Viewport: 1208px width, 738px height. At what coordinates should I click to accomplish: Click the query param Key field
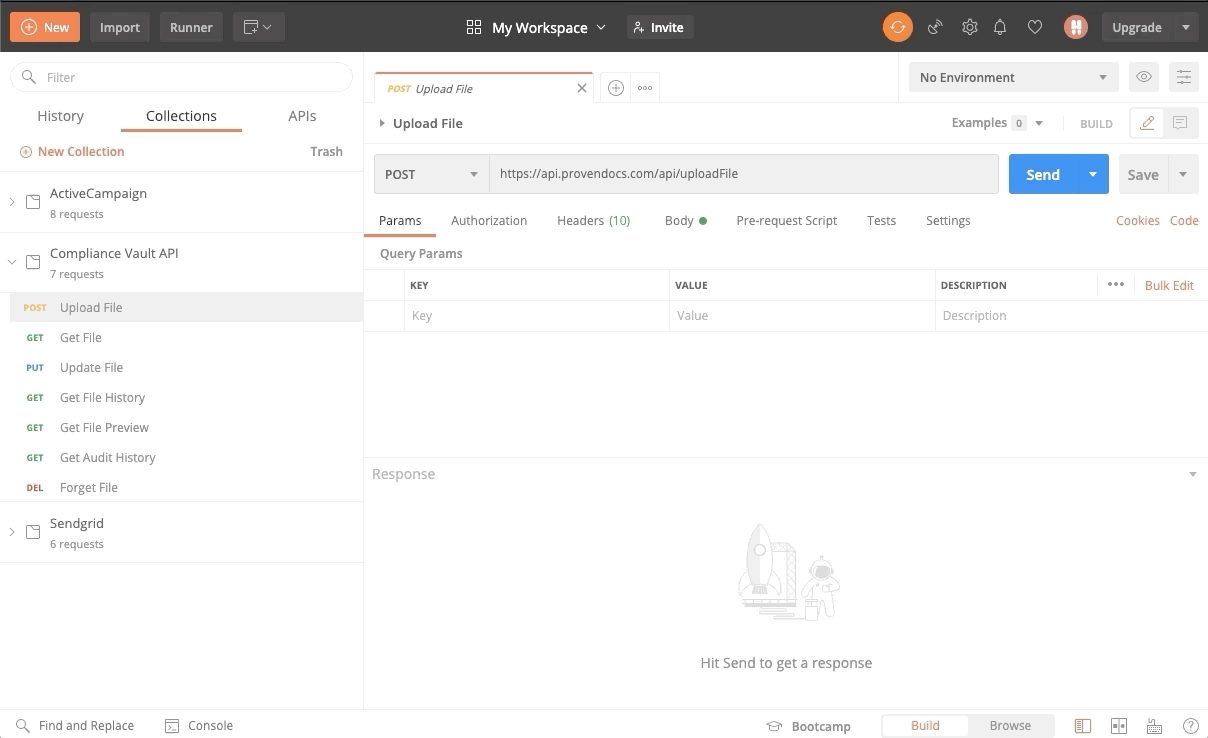coord(537,315)
